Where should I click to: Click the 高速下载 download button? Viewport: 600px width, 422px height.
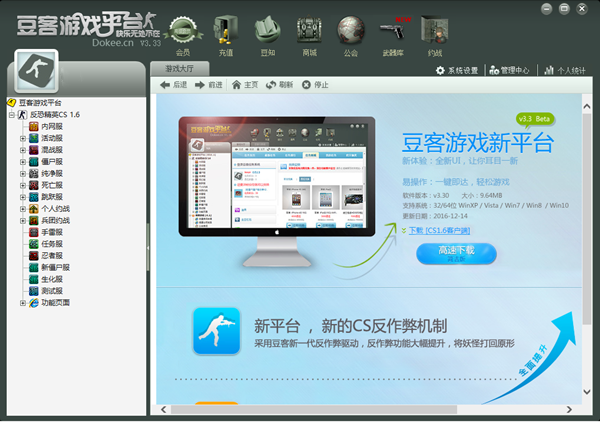point(457,253)
